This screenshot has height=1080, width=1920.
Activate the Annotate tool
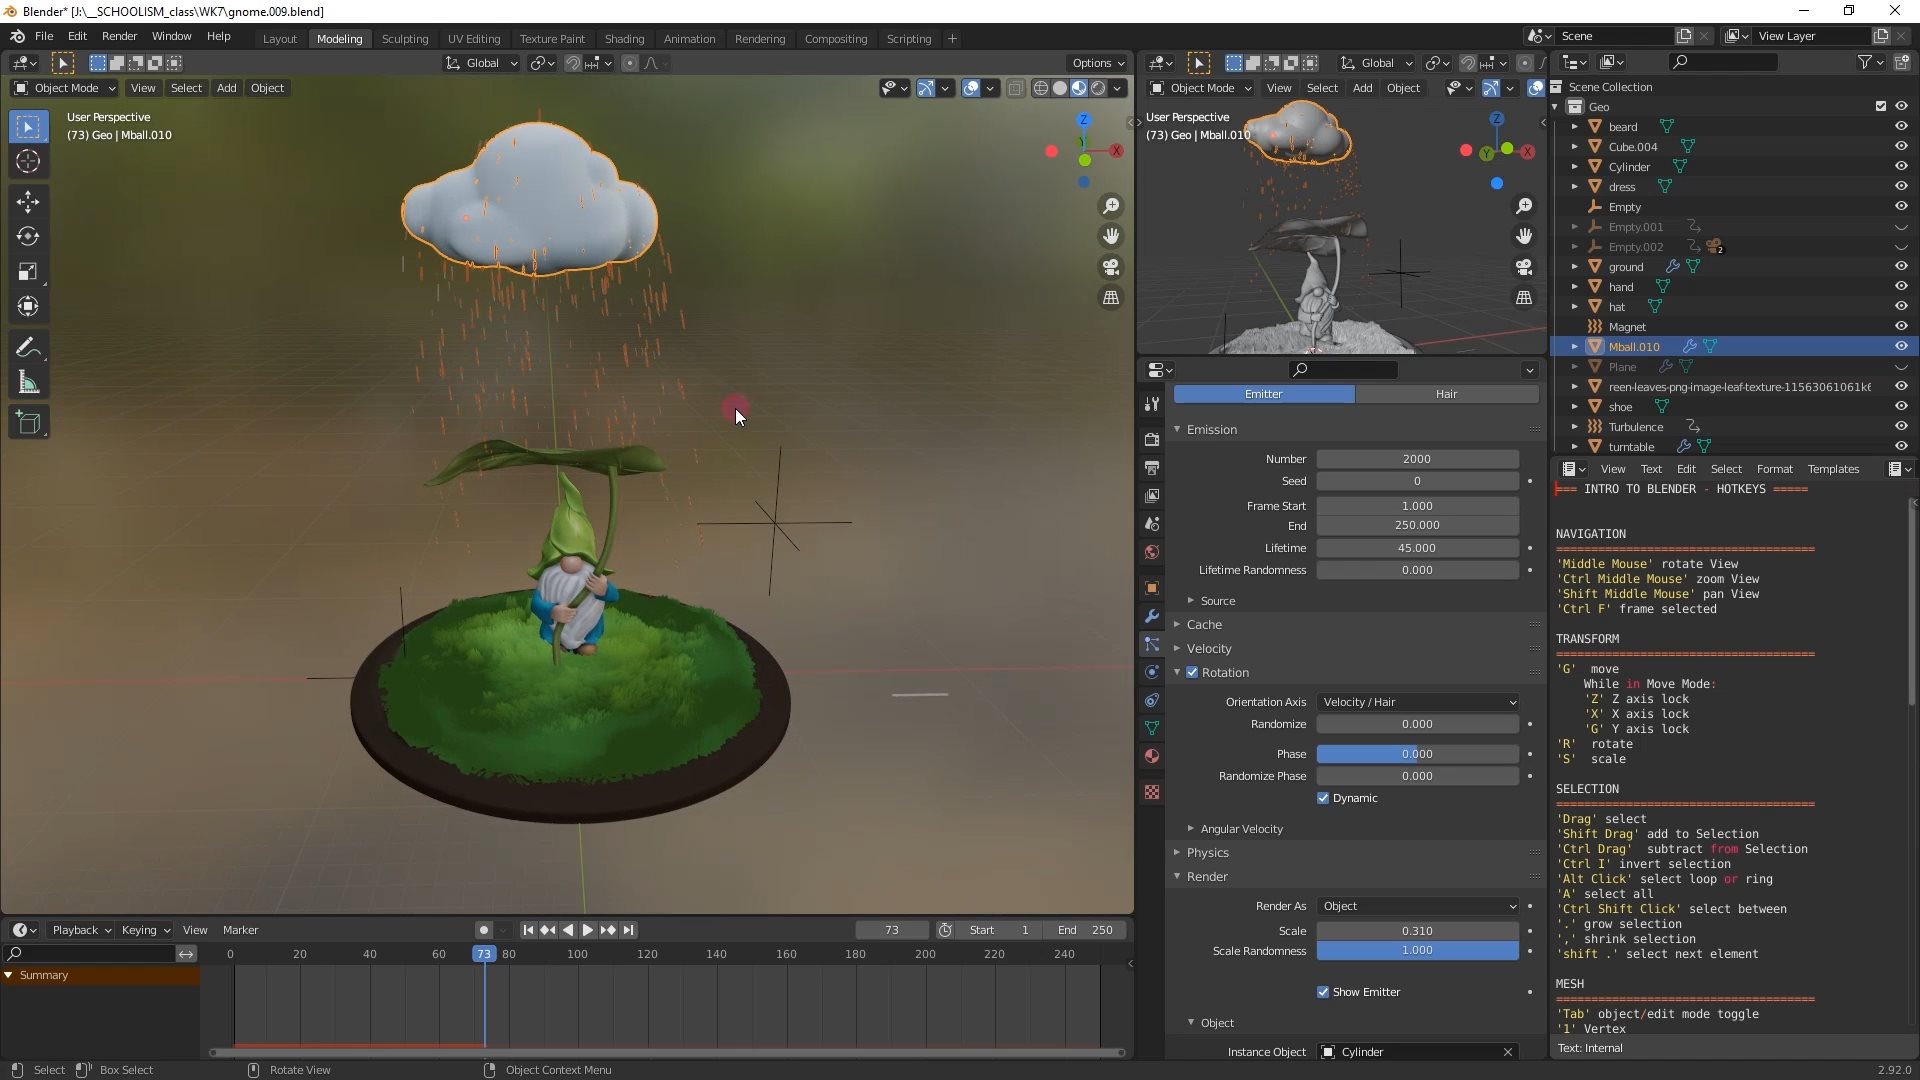coord(28,348)
